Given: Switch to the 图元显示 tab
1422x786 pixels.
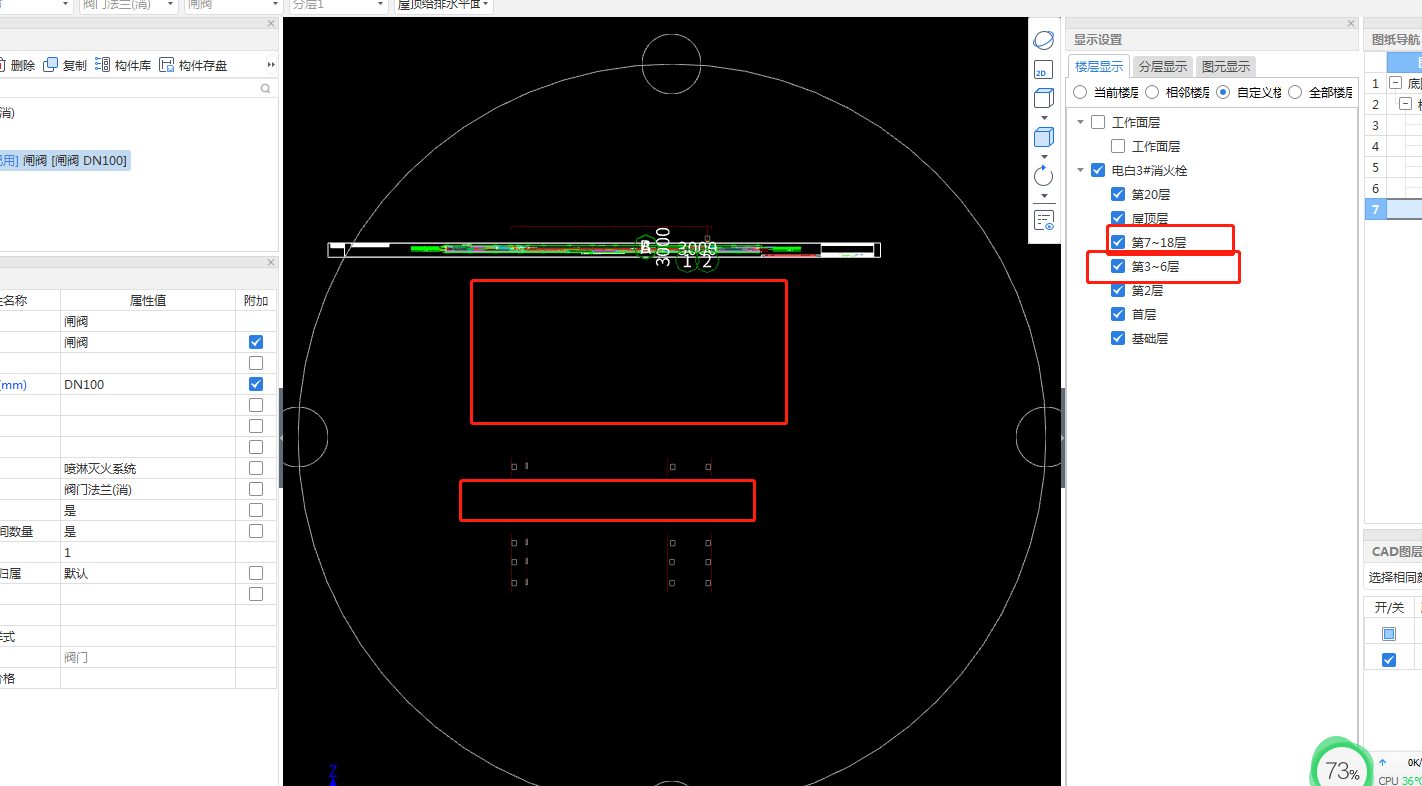Looking at the screenshot, I should tap(1226, 67).
